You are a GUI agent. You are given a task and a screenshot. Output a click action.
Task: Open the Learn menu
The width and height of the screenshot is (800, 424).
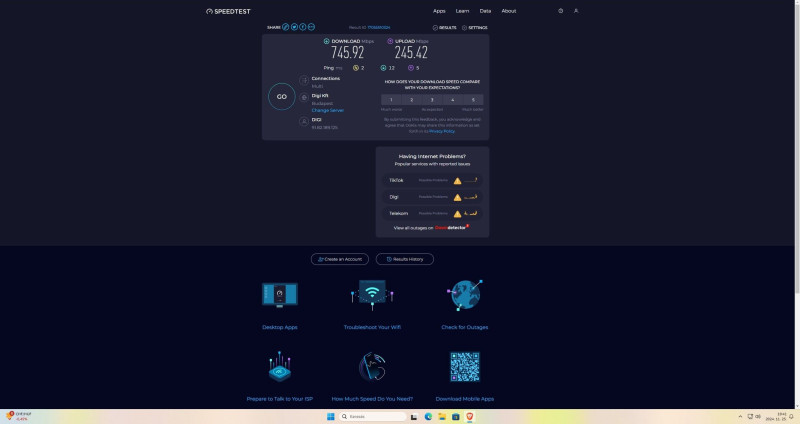pyautogui.click(x=462, y=11)
